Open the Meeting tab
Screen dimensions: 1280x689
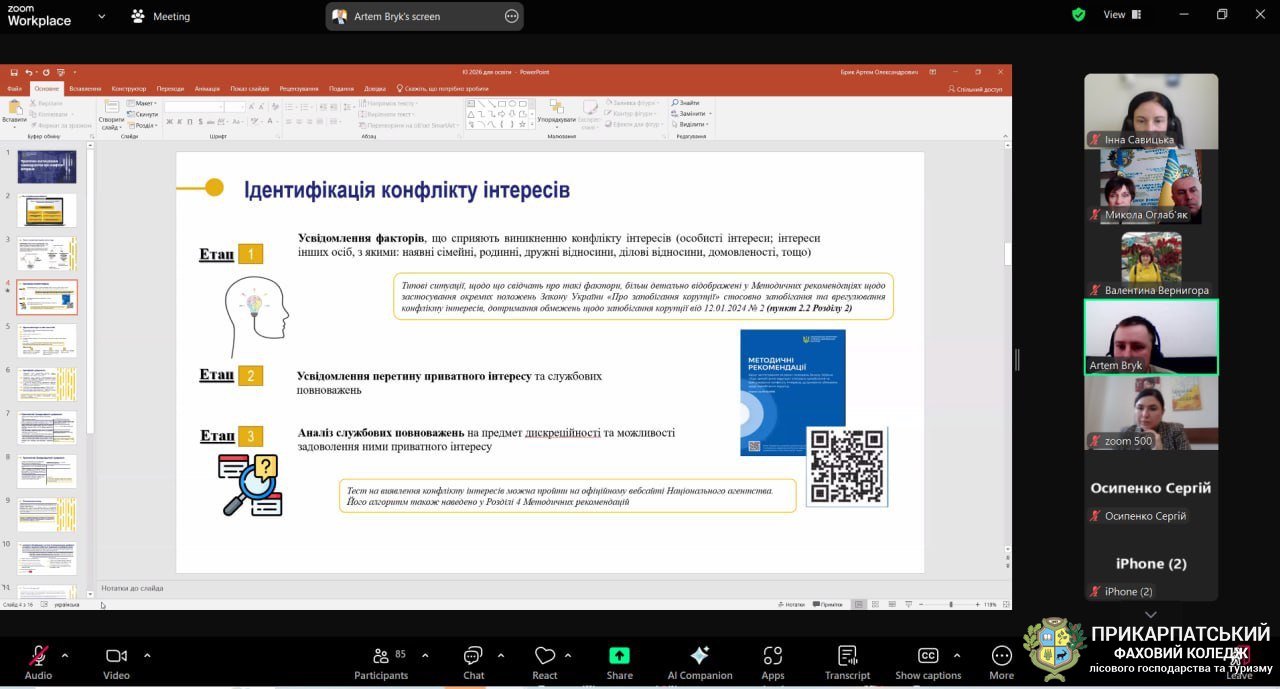point(160,16)
